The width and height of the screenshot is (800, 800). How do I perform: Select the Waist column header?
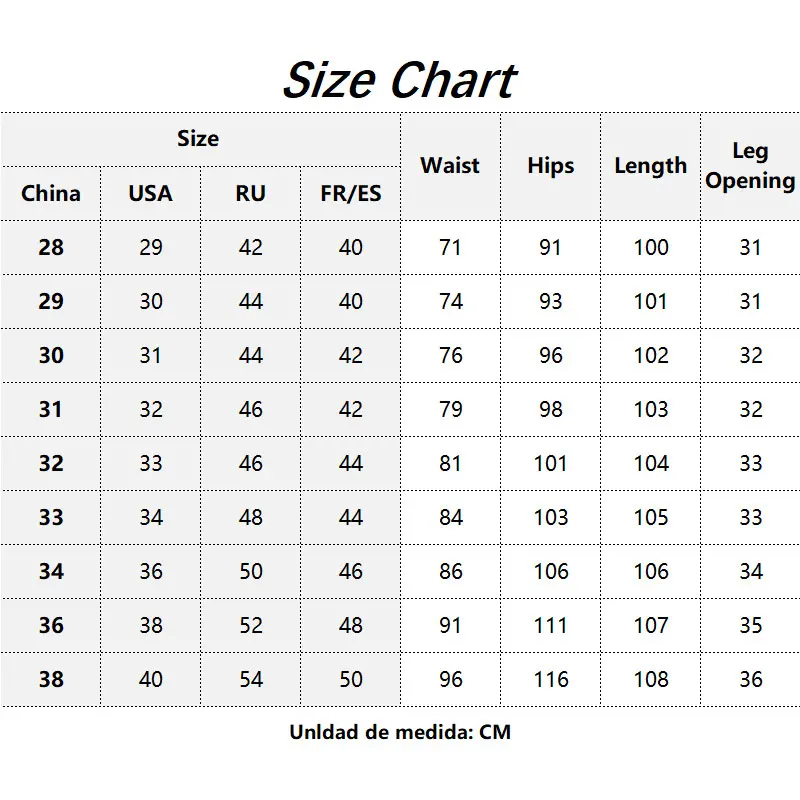tap(450, 166)
